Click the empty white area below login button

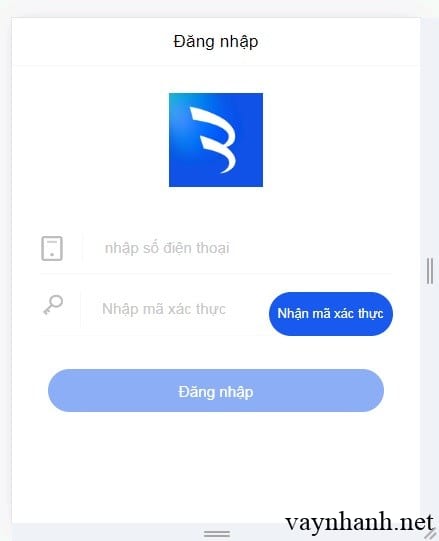pyautogui.click(x=216, y=466)
